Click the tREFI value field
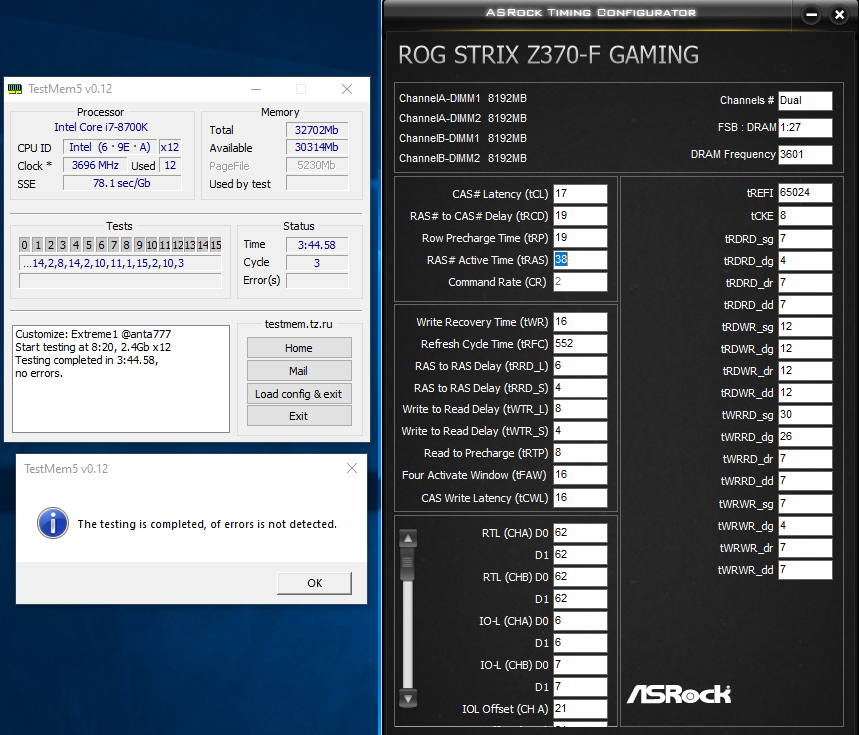Viewport: 859px width, 735px height. click(805, 193)
